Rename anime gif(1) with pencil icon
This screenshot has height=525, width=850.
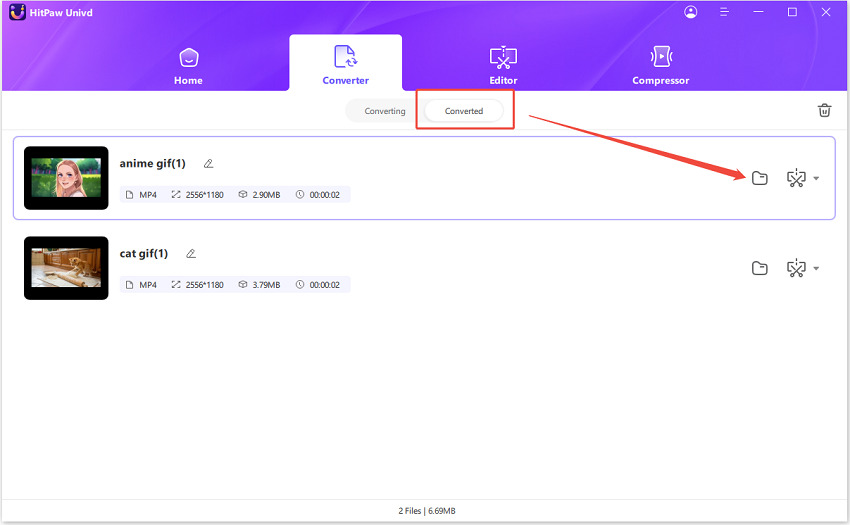208,163
